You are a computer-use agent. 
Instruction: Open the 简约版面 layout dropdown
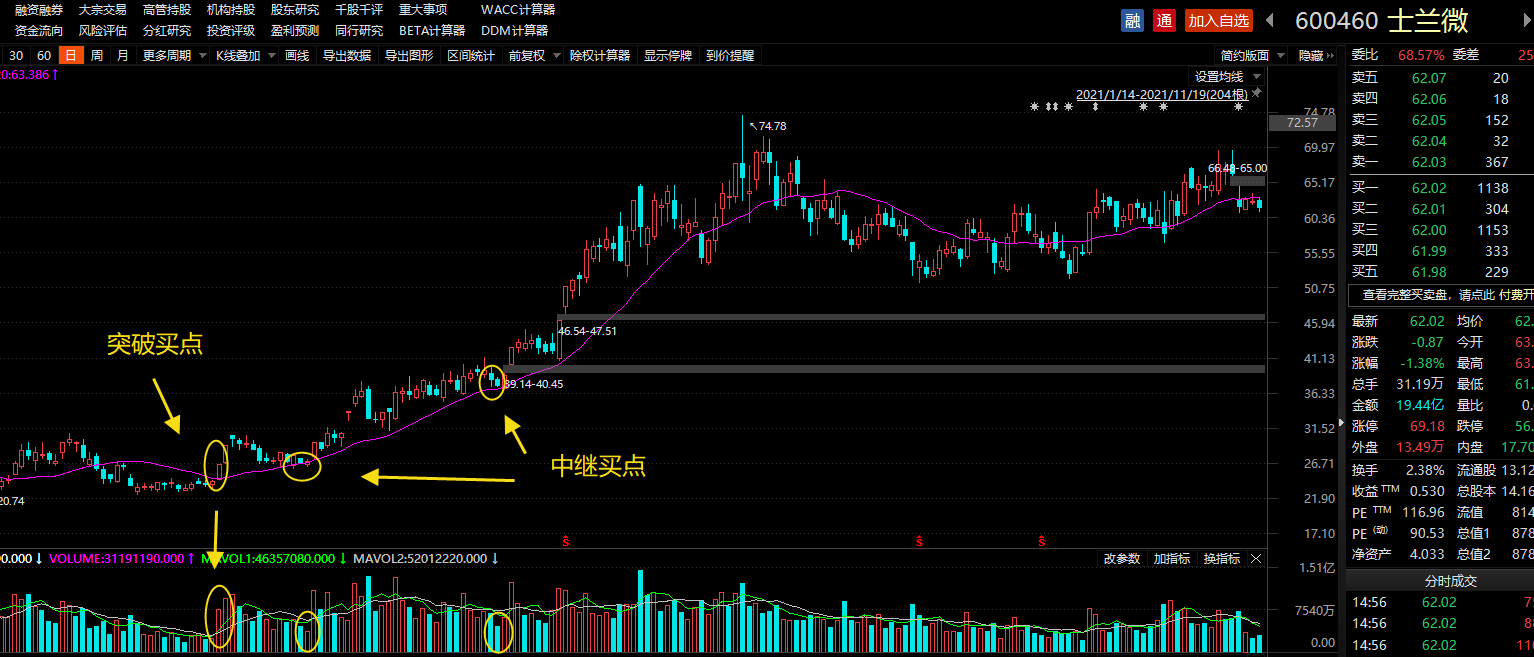pos(1251,56)
